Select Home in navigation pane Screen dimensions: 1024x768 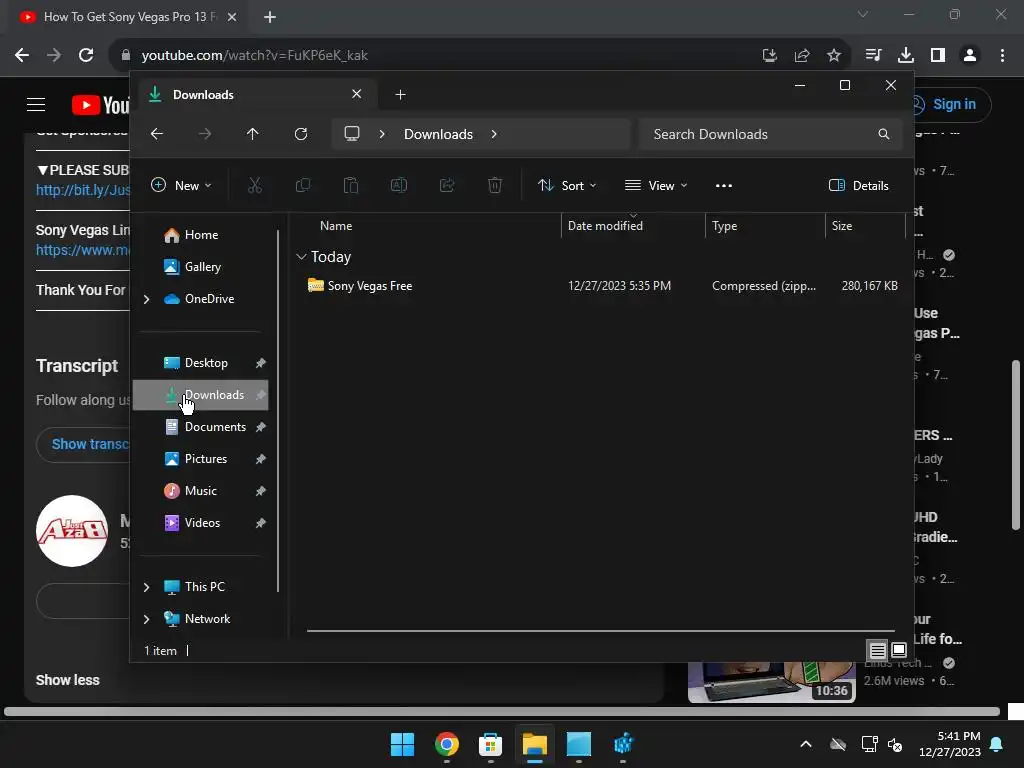tap(201, 235)
